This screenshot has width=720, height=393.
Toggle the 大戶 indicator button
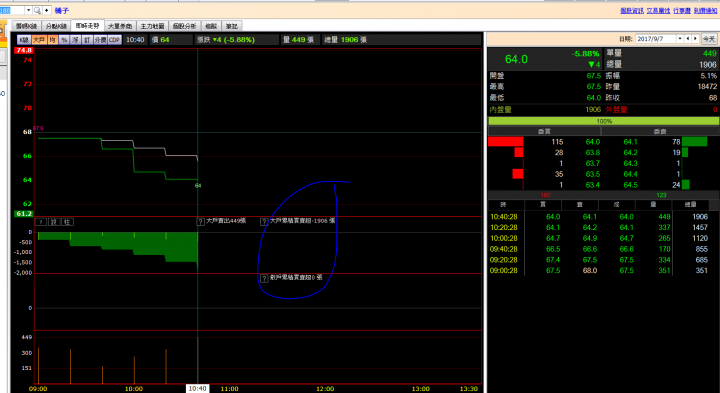pyautogui.click(x=40, y=40)
